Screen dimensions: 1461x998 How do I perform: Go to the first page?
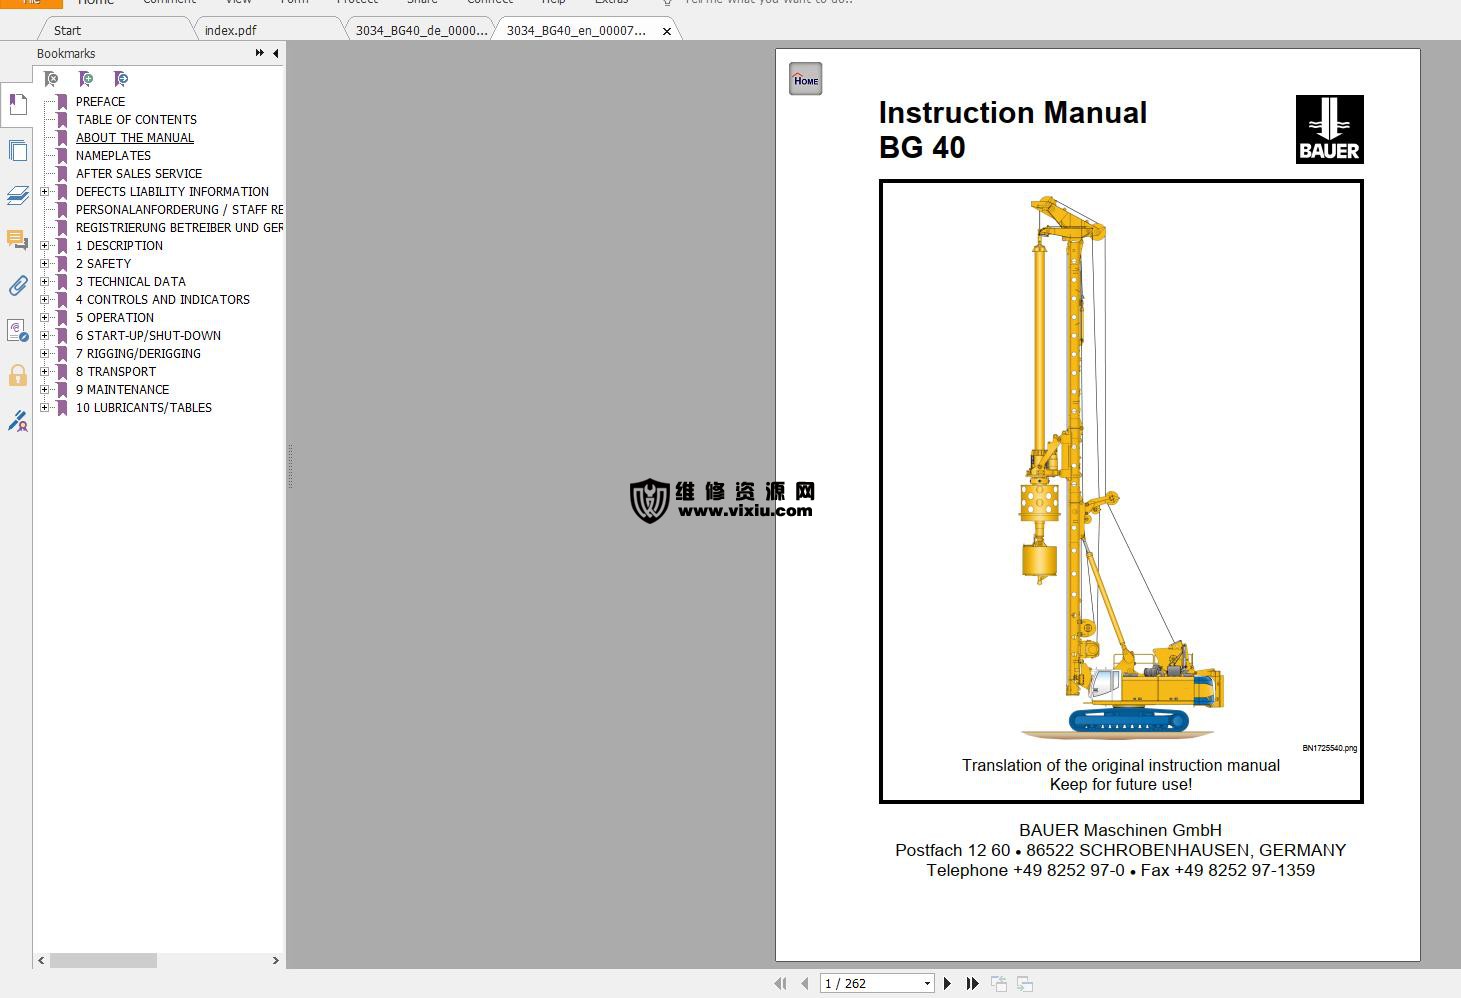[x=781, y=984]
